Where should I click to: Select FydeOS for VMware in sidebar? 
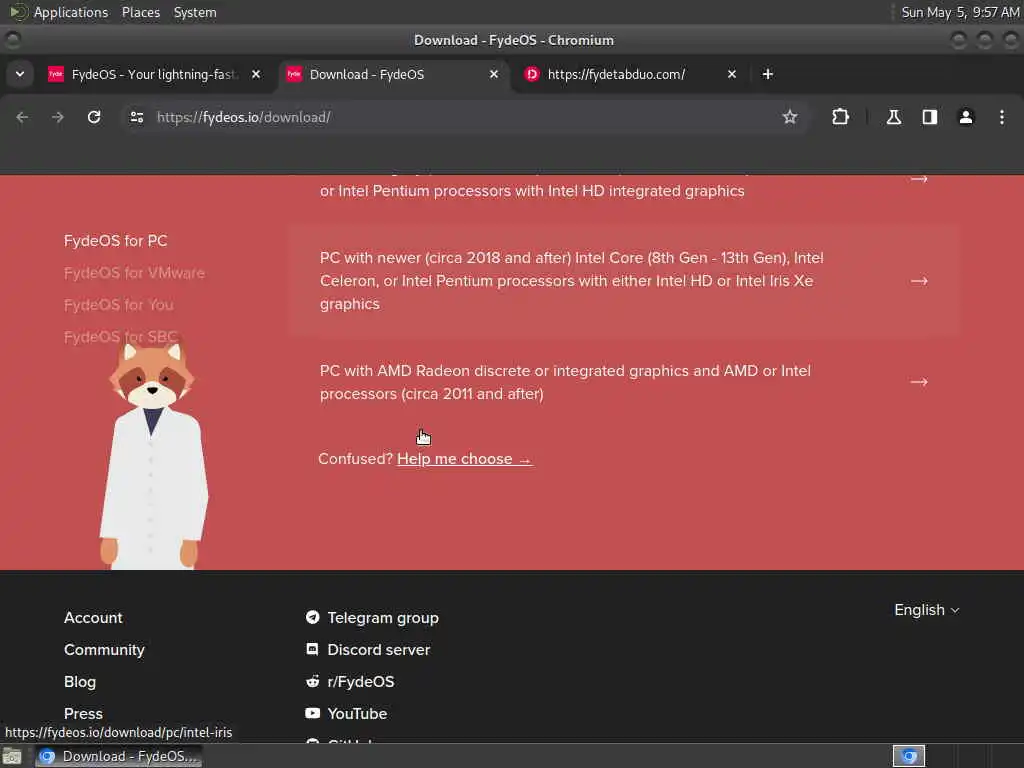[x=134, y=272]
